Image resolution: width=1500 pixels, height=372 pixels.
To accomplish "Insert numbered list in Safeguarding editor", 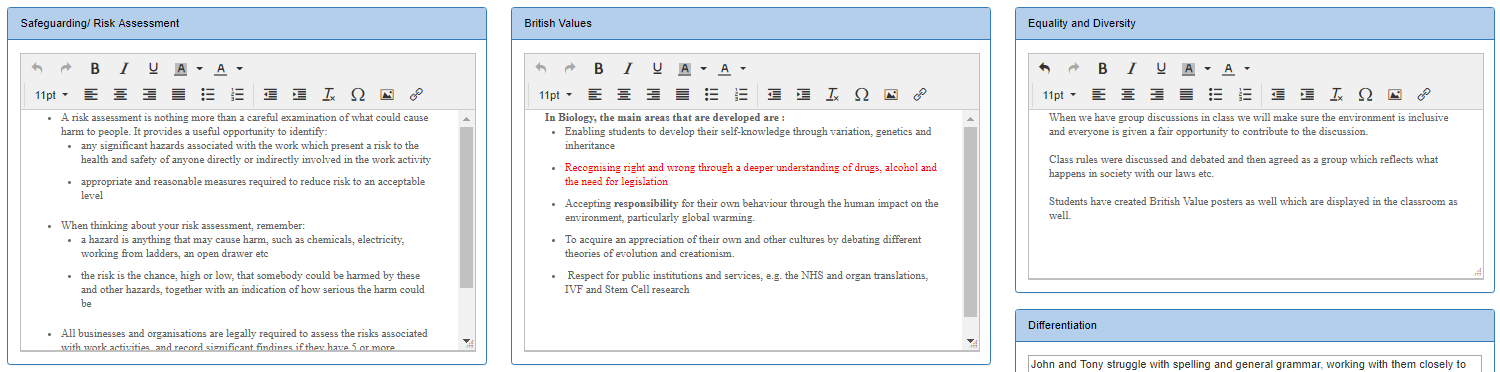I will click(237, 95).
